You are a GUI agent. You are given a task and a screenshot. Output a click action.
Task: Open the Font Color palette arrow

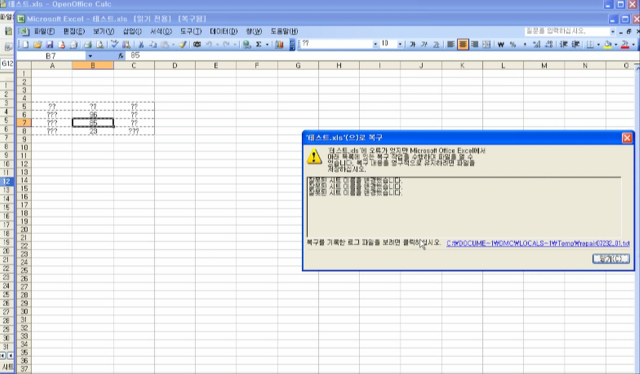pos(633,44)
